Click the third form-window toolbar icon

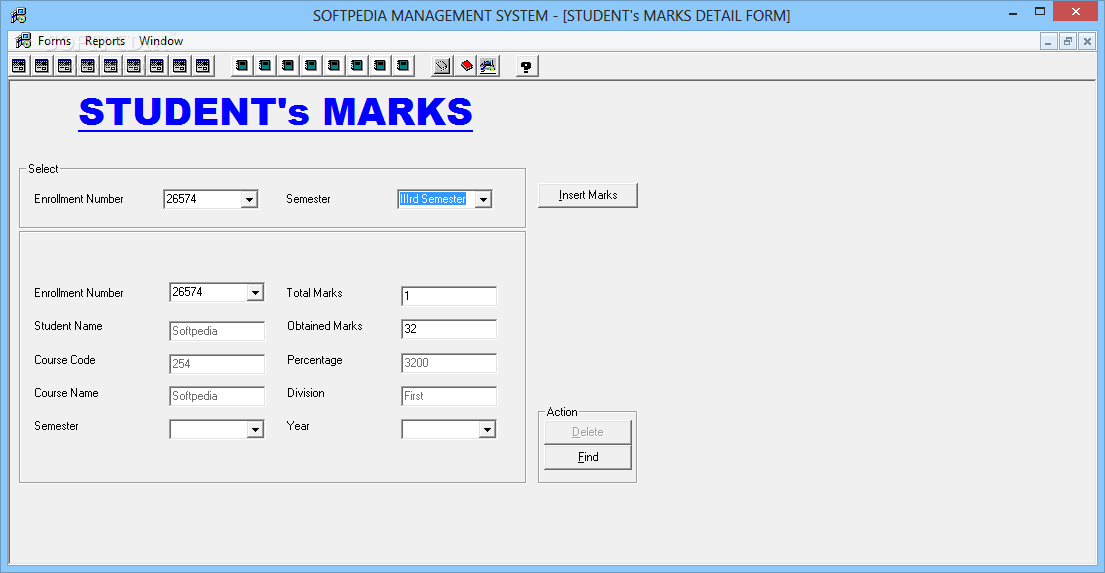point(65,66)
